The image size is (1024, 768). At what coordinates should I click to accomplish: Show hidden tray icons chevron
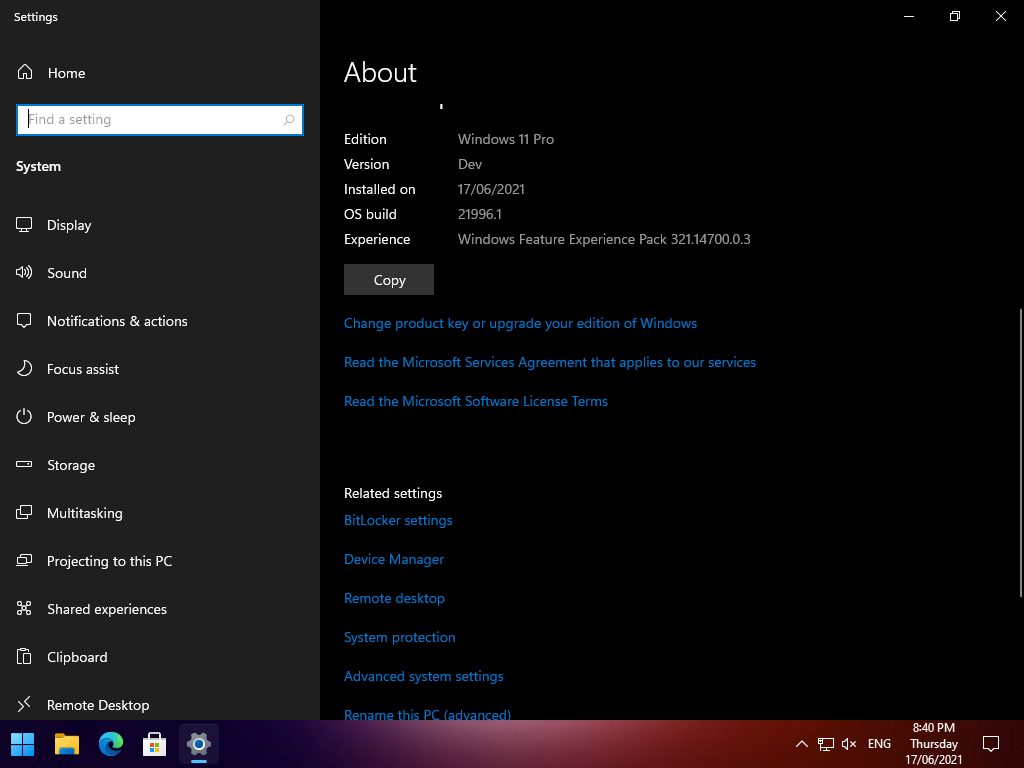click(802, 744)
